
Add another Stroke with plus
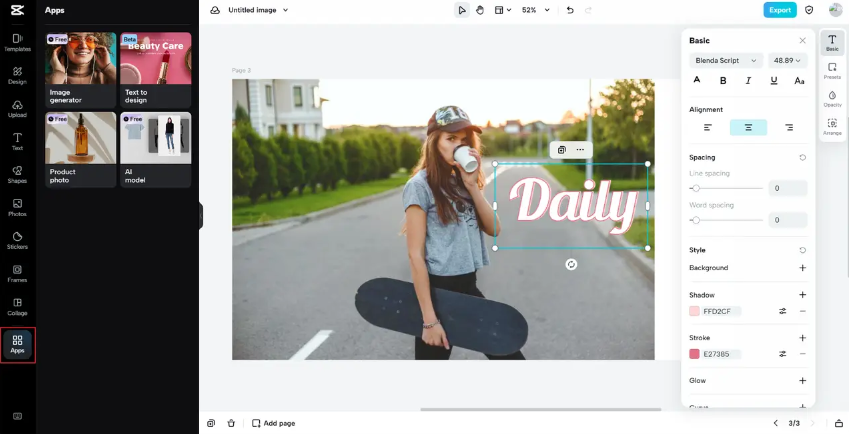coord(802,338)
